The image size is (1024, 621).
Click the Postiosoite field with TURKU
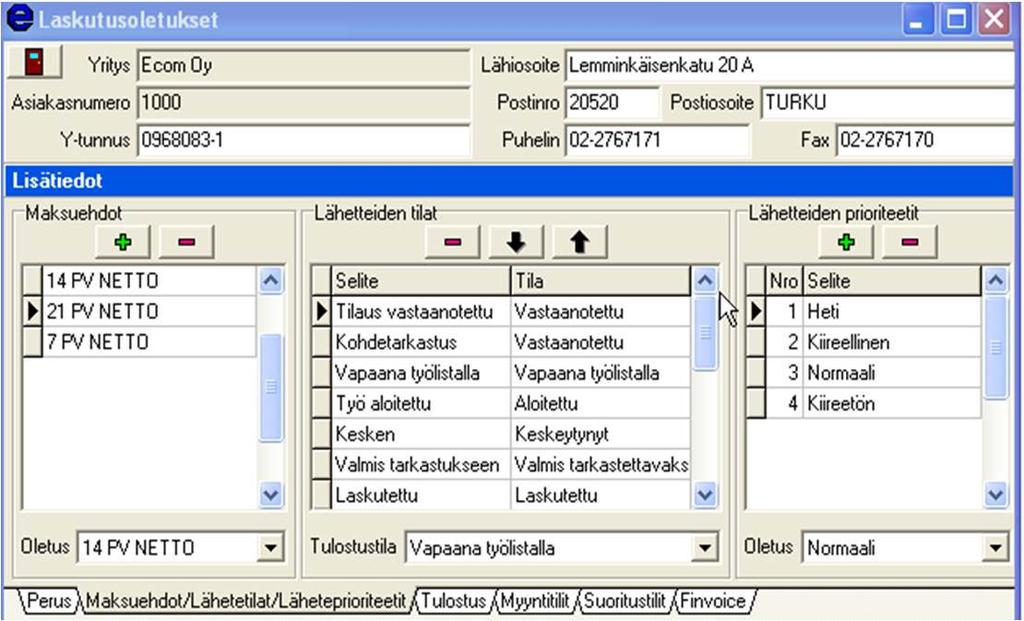click(887, 103)
